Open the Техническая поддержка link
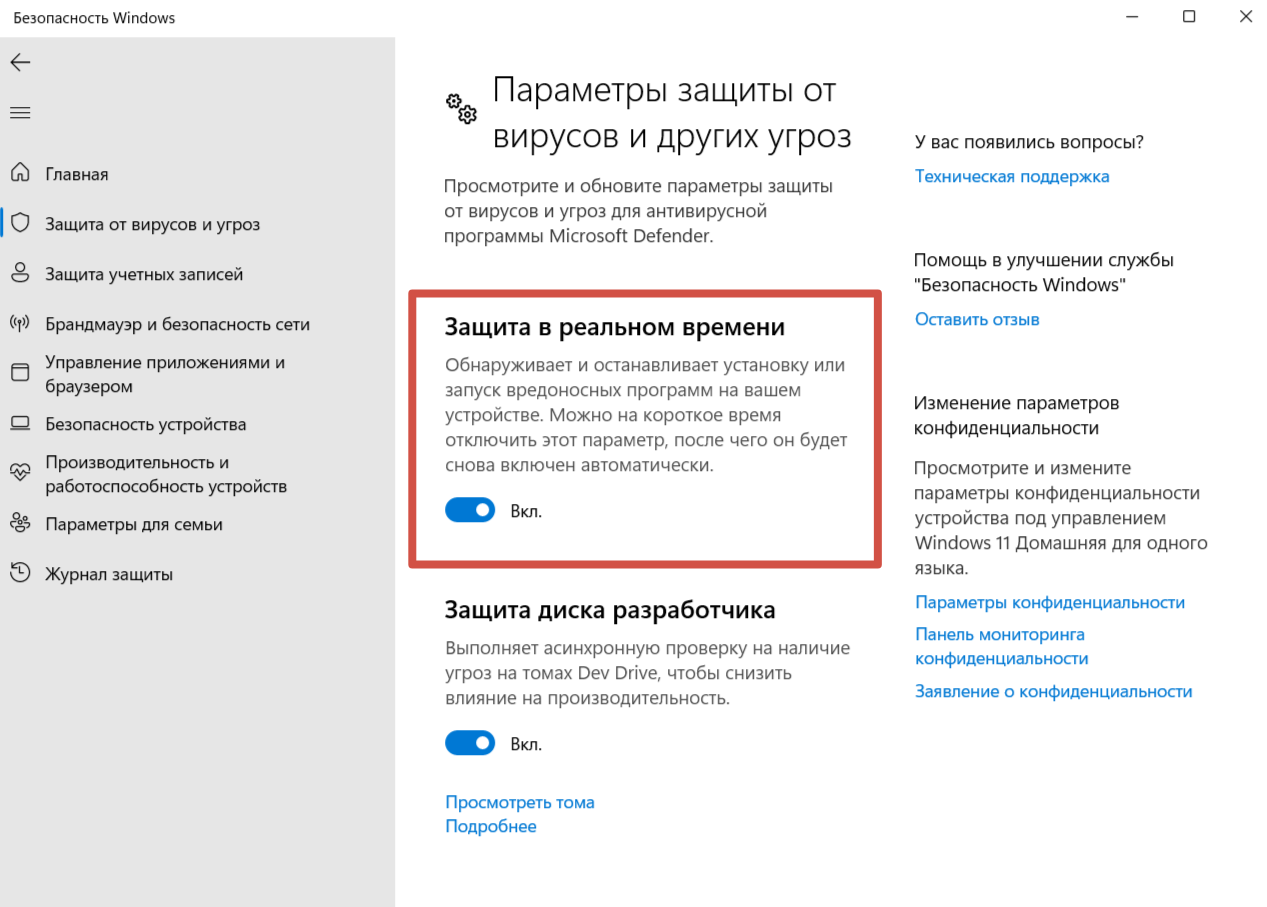This screenshot has width=1267, height=907. click(x=1011, y=176)
